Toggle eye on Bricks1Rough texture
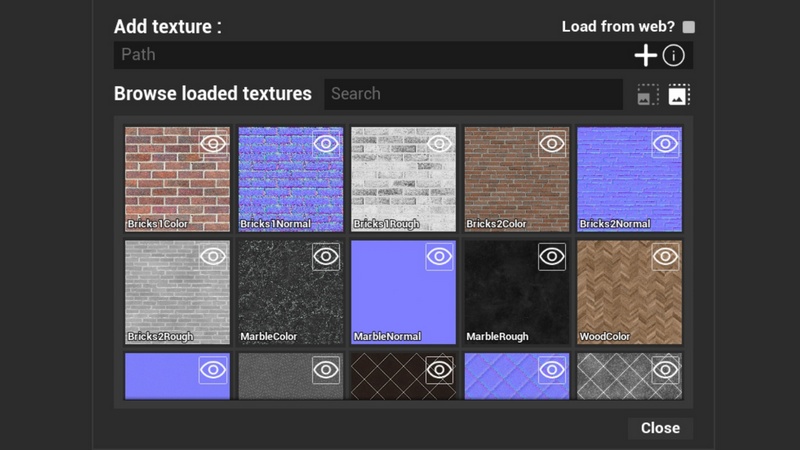Viewport: 800px width, 450px height. point(439,144)
